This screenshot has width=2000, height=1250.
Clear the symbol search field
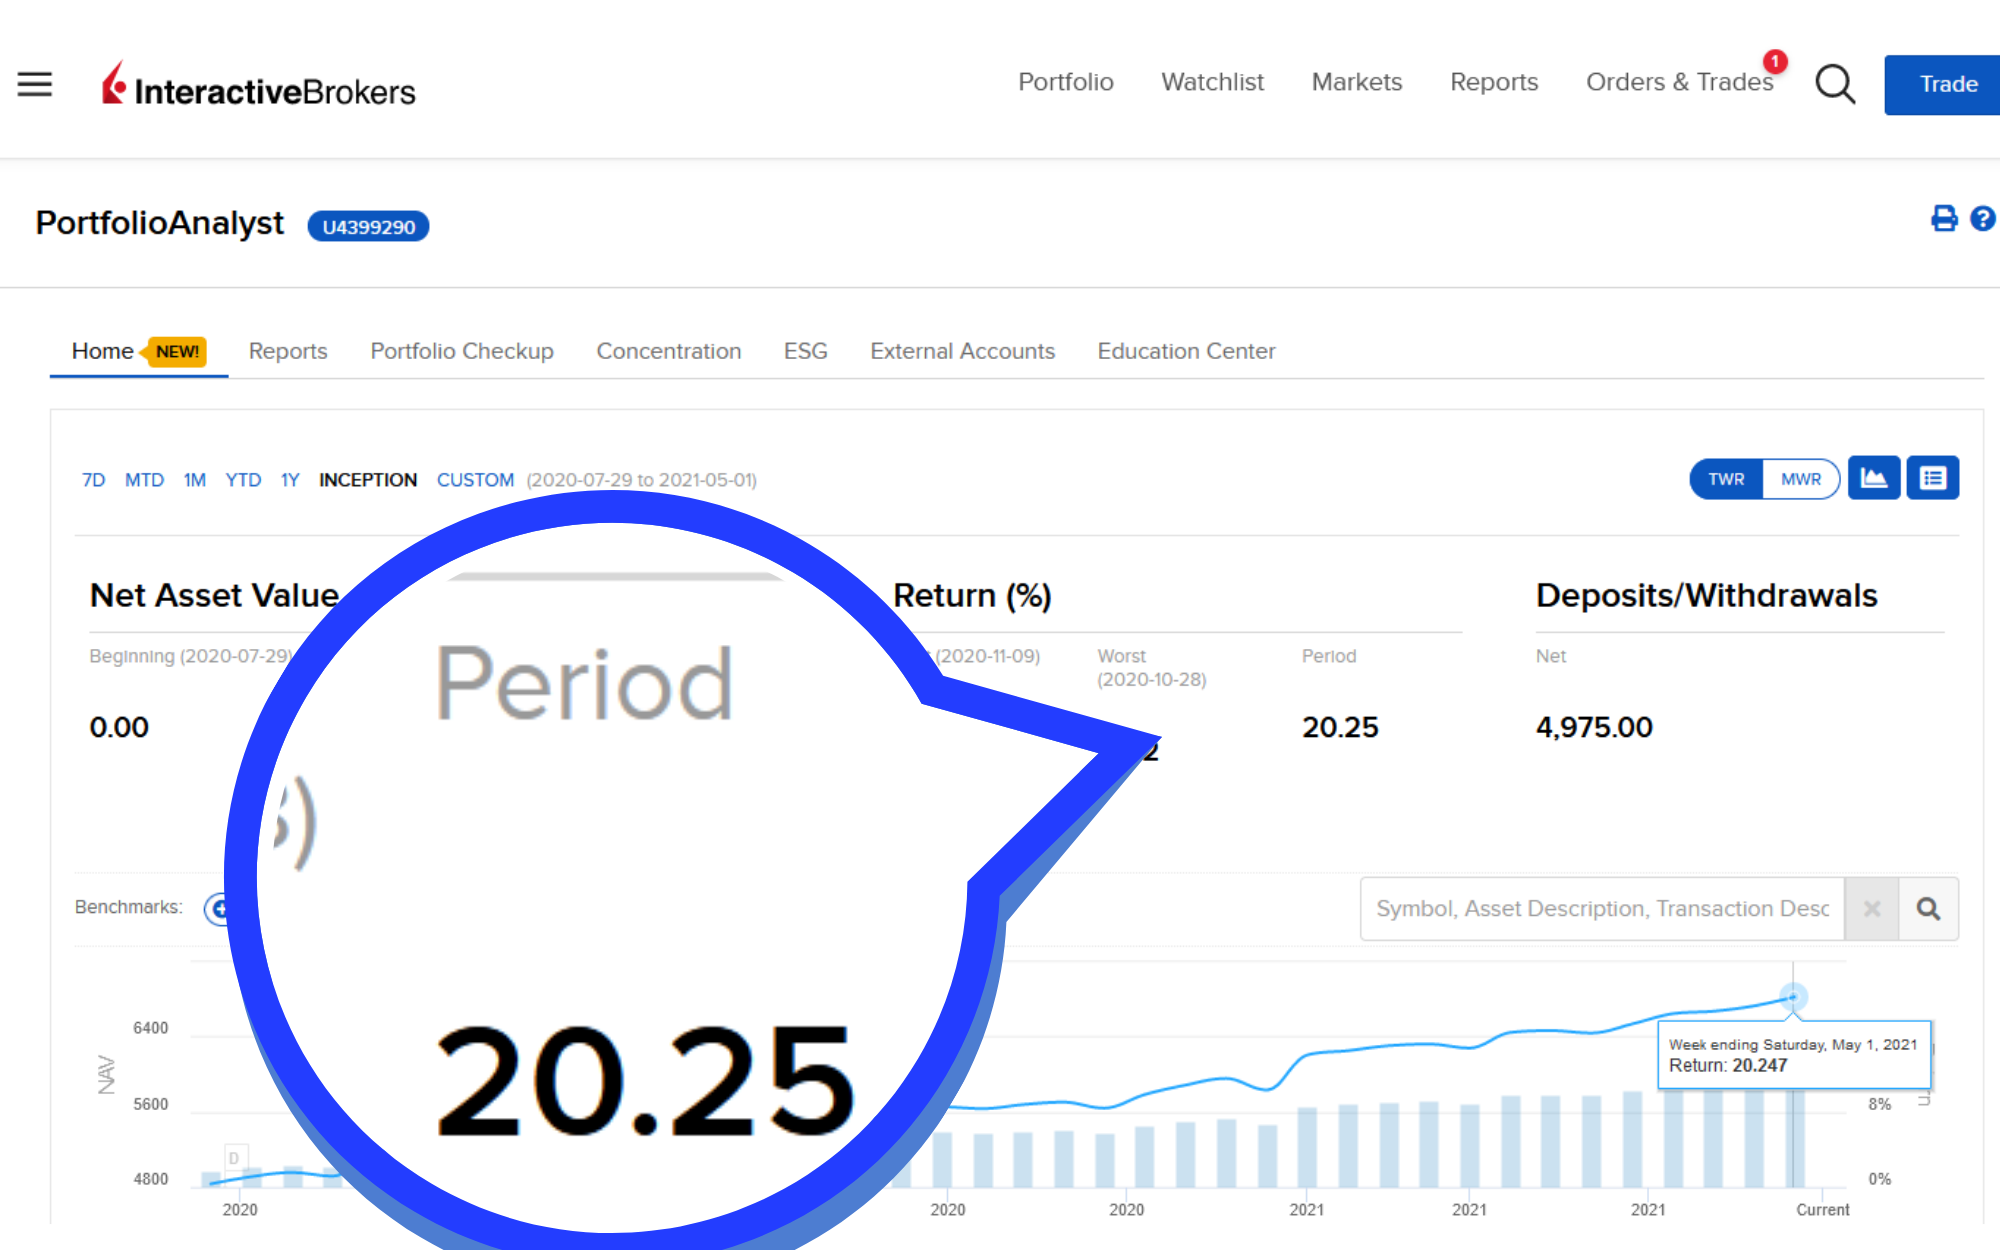[x=1872, y=909]
